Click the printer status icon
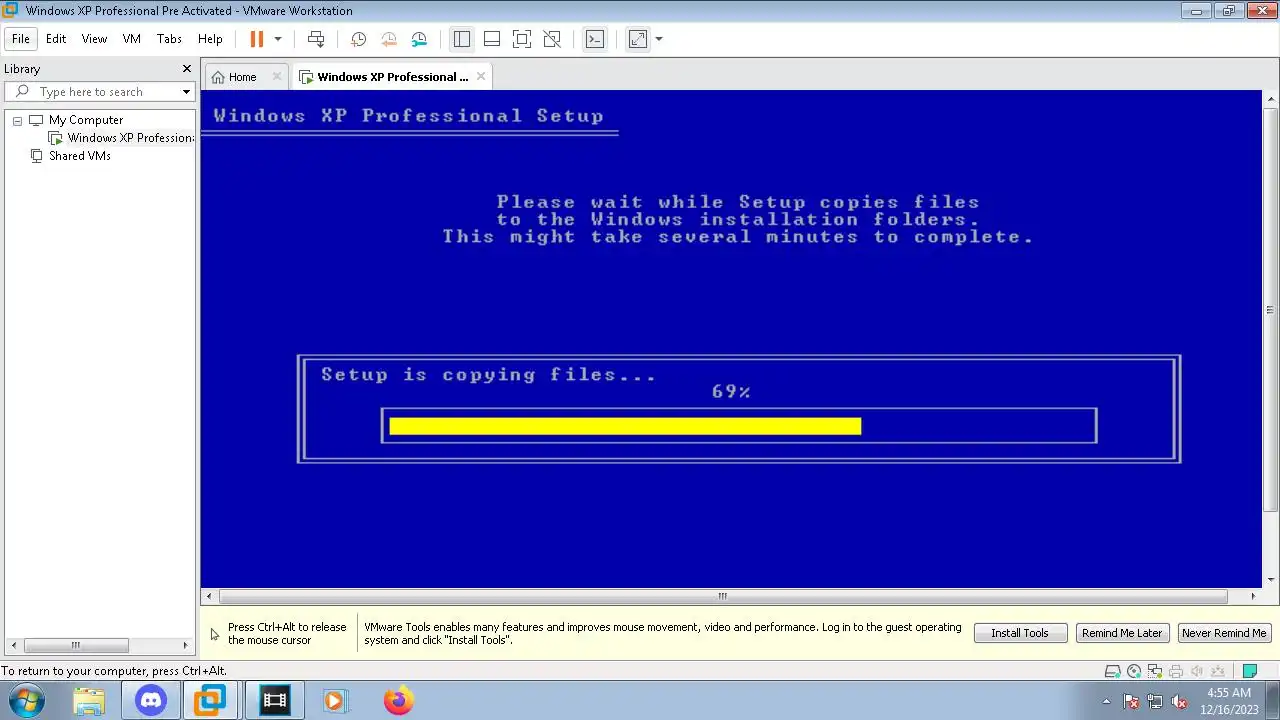 coord(1176,672)
